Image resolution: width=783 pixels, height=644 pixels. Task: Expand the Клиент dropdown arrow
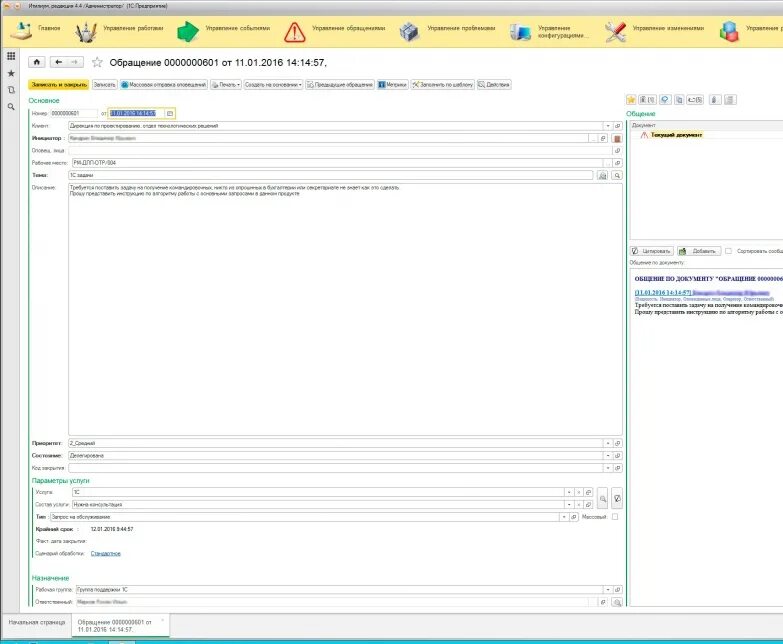click(x=608, y=126)
